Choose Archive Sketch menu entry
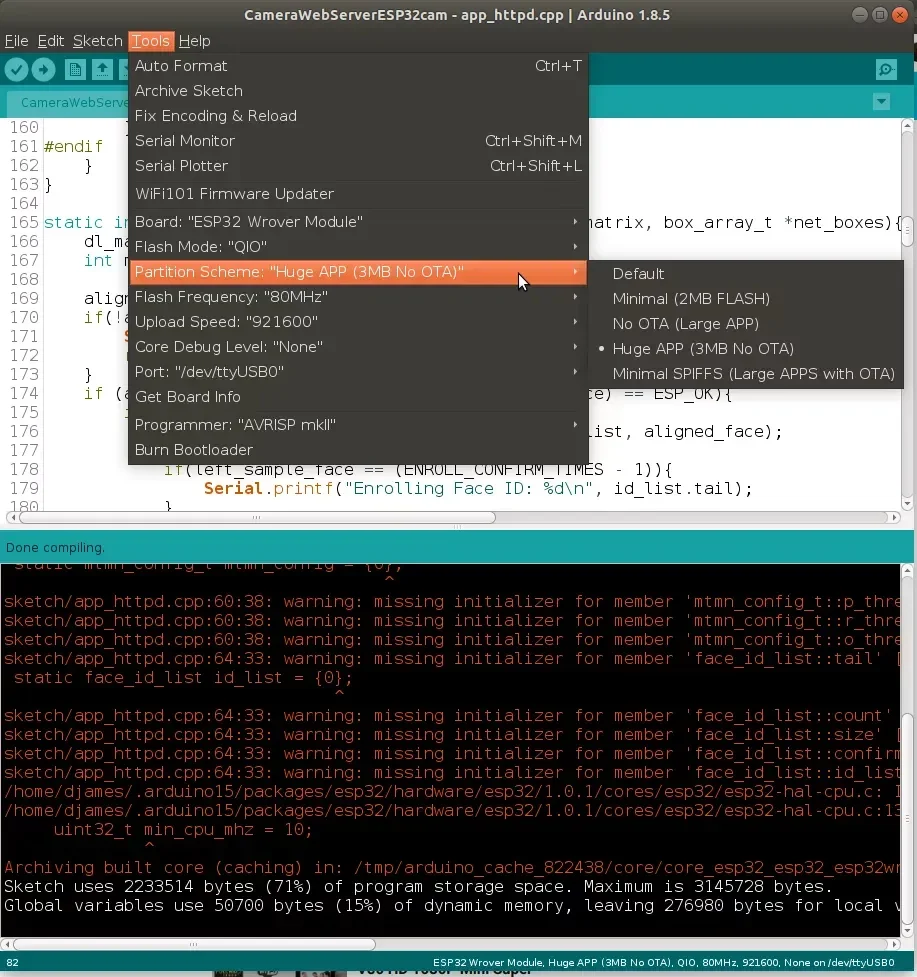Image resolution: width=917 pixels, height=977 pixels. pyautogui.click(x=358, y=91)
